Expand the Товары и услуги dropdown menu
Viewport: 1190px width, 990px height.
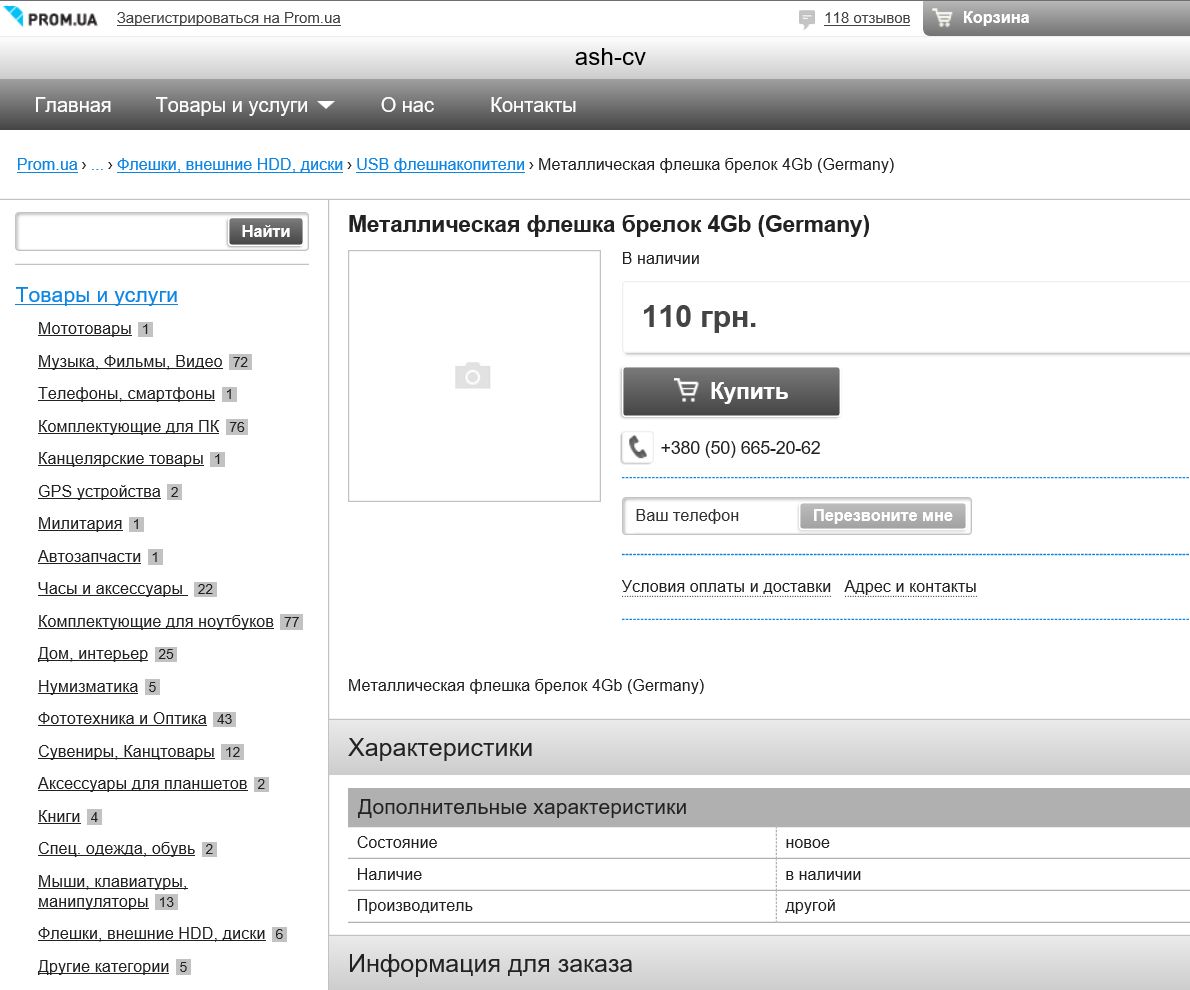[244, 105]
